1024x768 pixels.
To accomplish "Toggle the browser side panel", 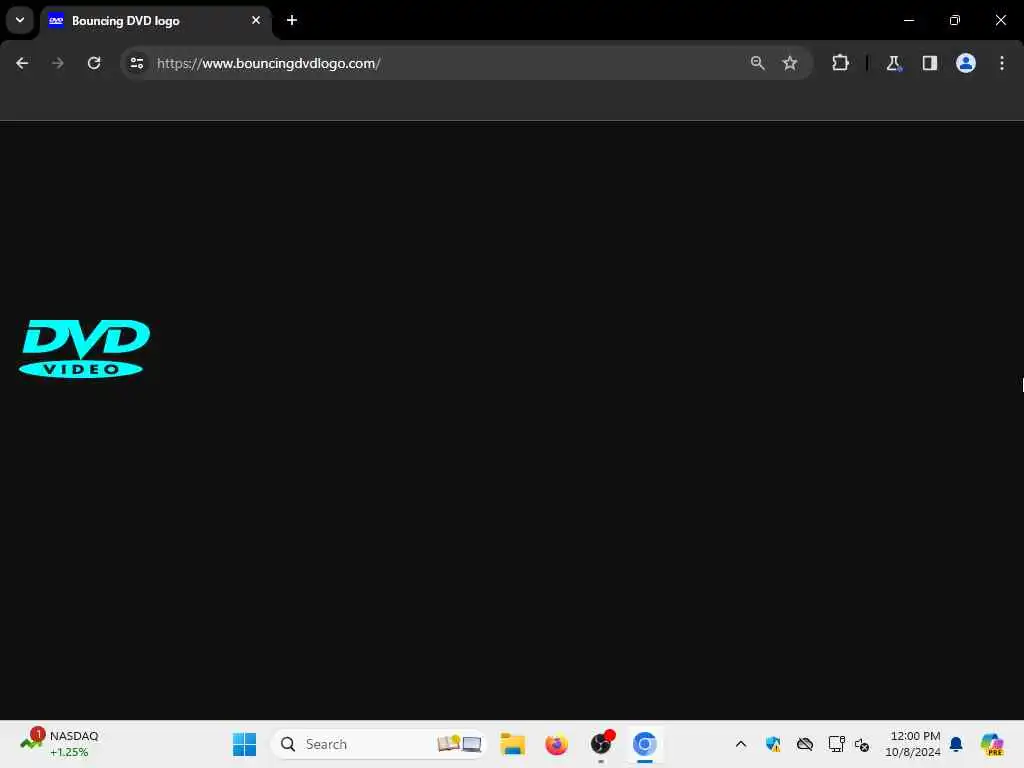I will click(x=930, y=63).
